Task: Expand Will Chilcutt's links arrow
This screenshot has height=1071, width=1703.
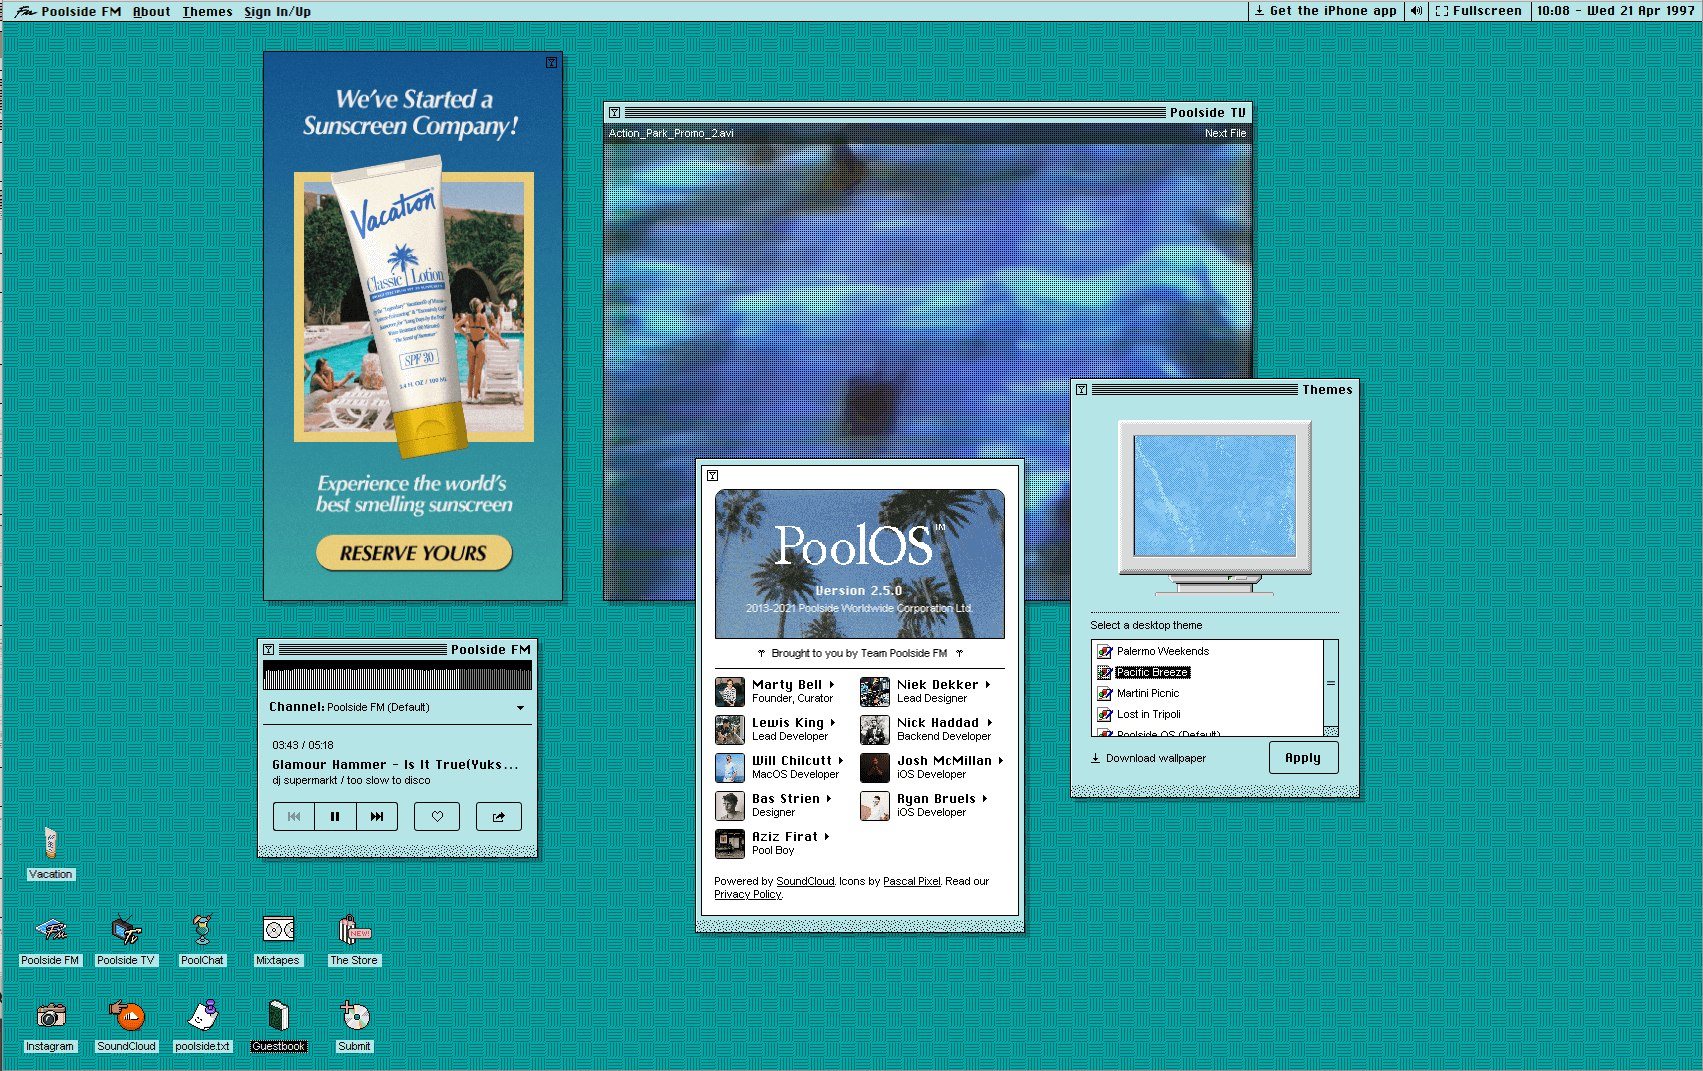Action: point(841,761)
